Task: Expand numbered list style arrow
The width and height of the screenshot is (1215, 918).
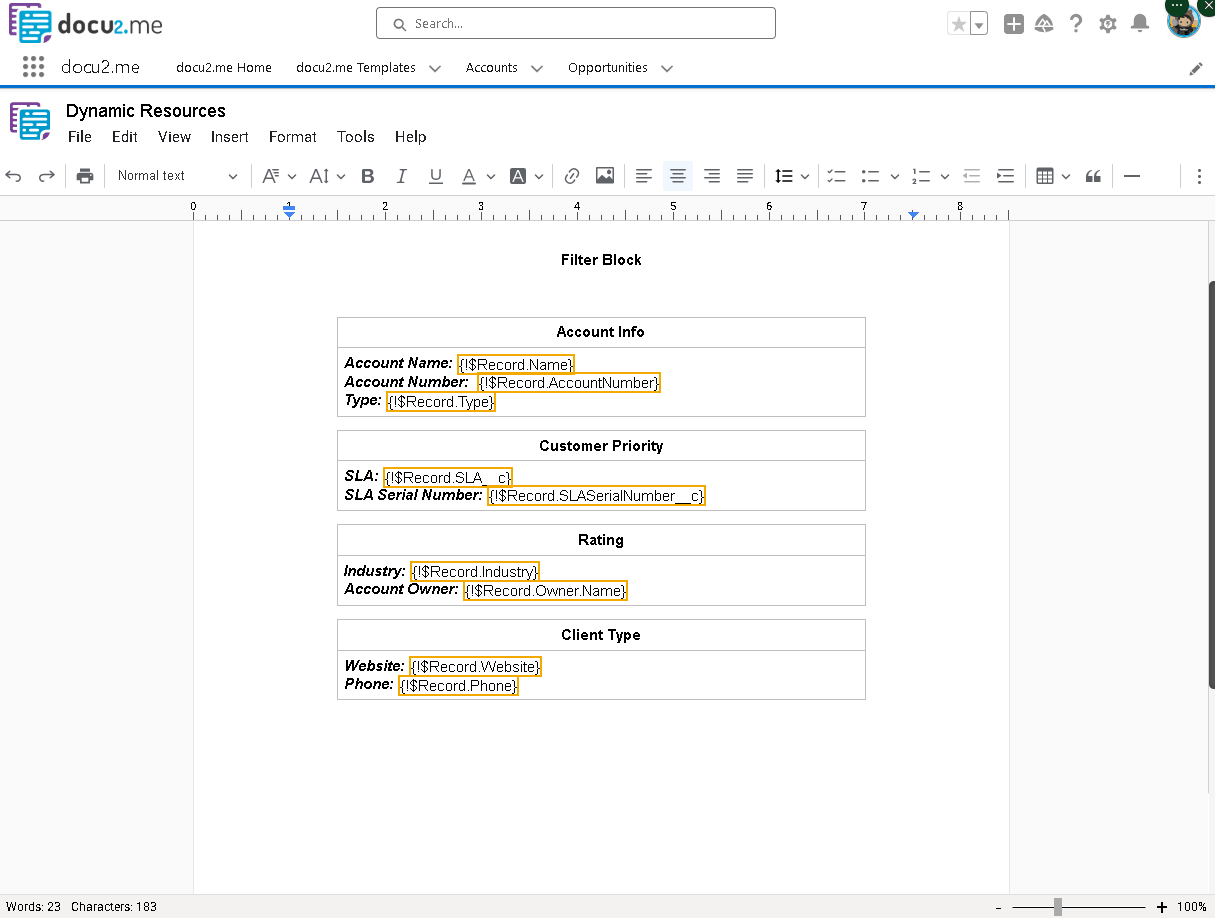Action: click(945, 177)
